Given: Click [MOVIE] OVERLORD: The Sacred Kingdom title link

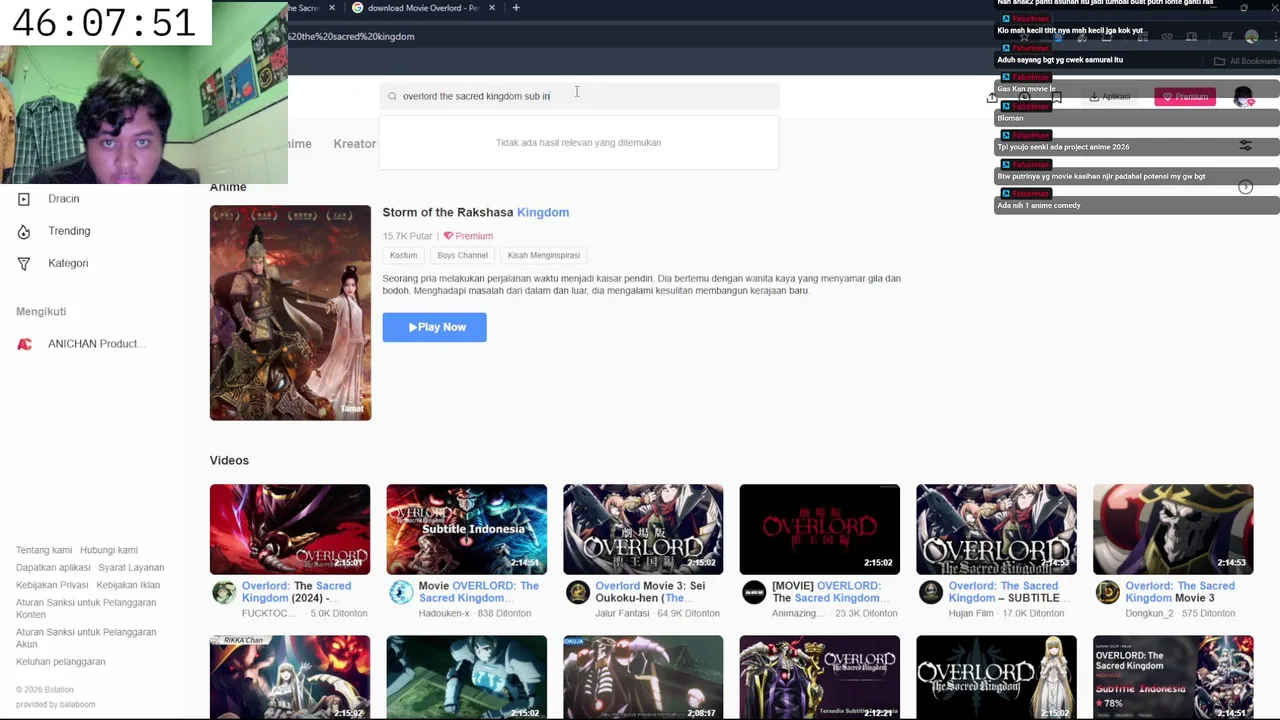Looking at the screenshot, I should [827, 592].
